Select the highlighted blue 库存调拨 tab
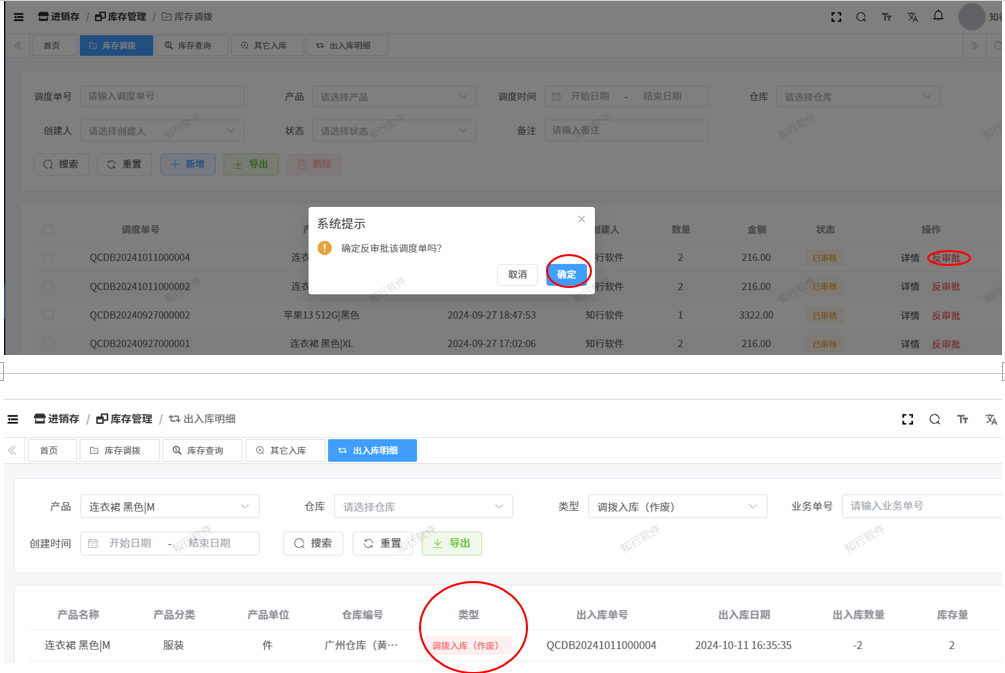 [118, 46]
